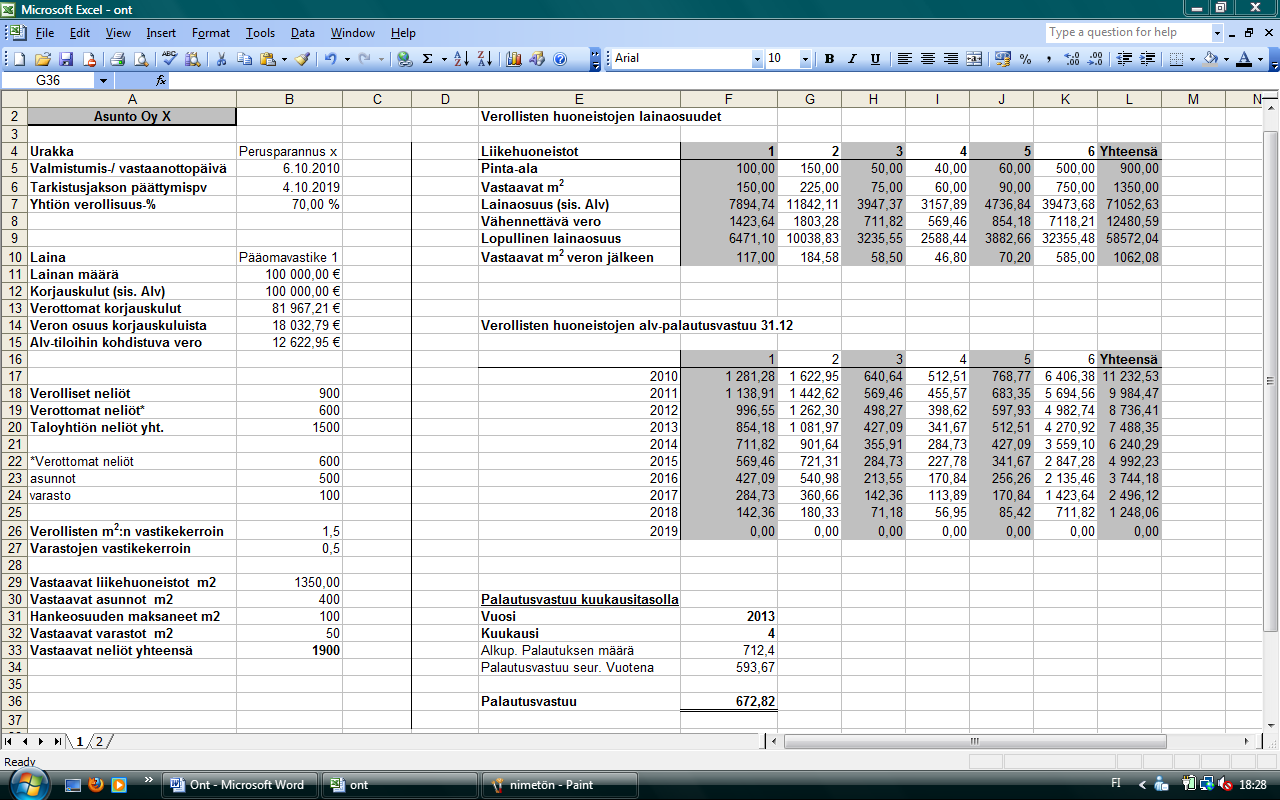Open the Insert menu
Image resolution: width=1280 pixels, height=800 pixels.
tap(161, 33)
